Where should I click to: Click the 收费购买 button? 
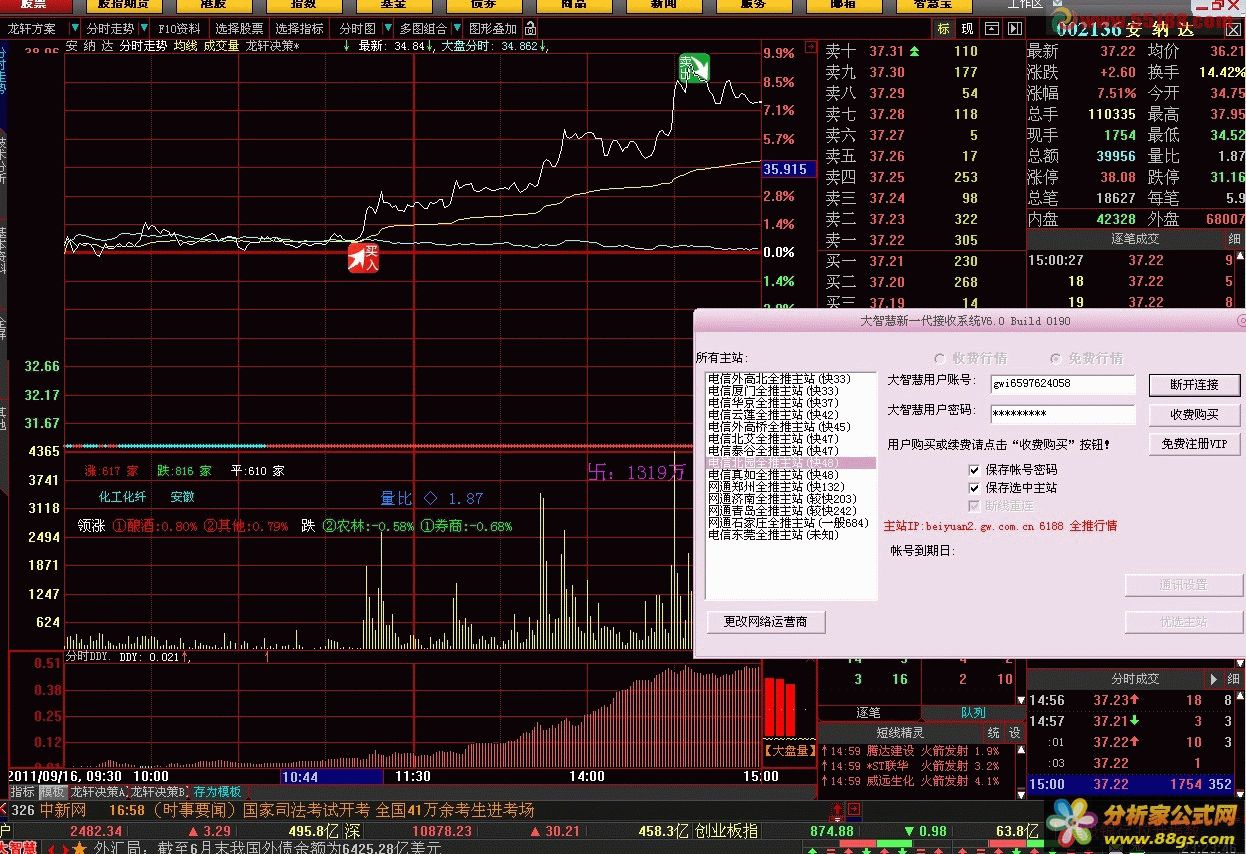pos(1193,414)
